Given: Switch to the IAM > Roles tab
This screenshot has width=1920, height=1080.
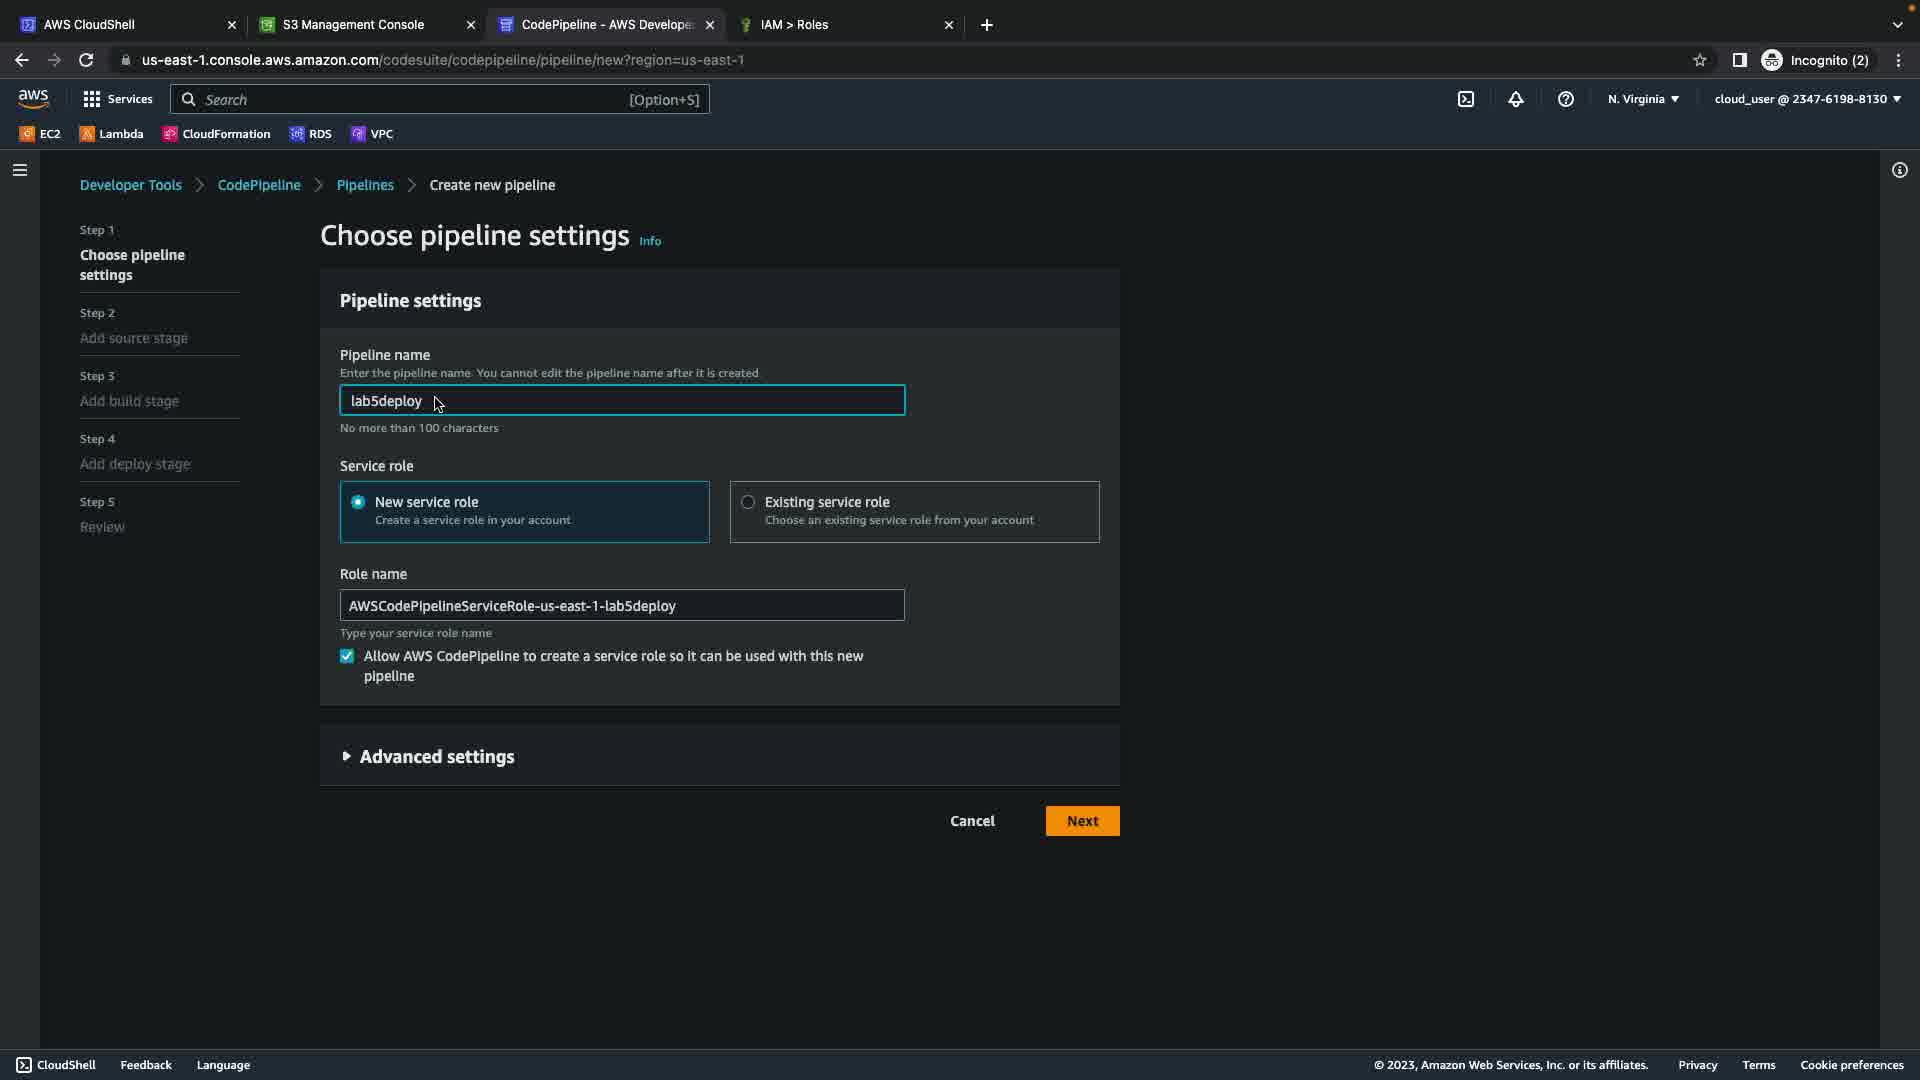Looking at the screenshot, I should (x=794, y=25).
